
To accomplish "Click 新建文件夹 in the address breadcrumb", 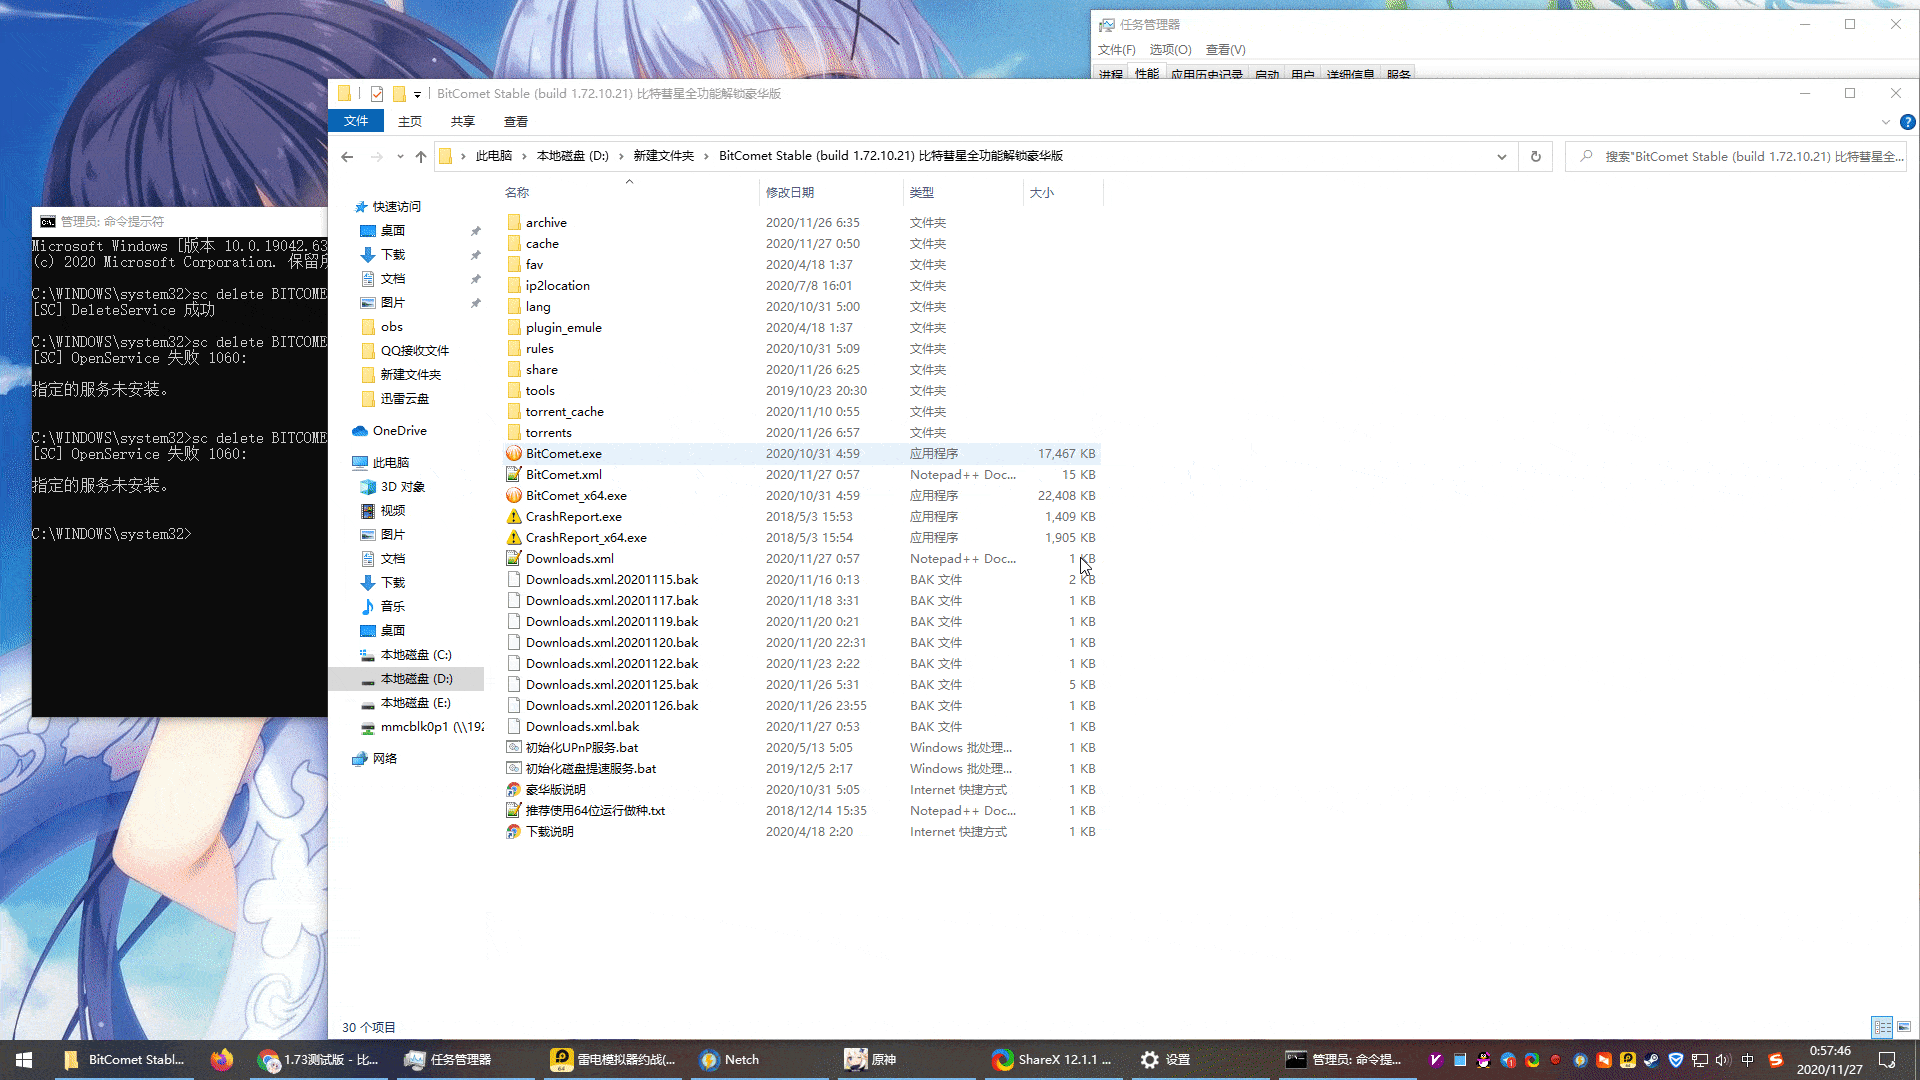I will click(x=663, y=156).
